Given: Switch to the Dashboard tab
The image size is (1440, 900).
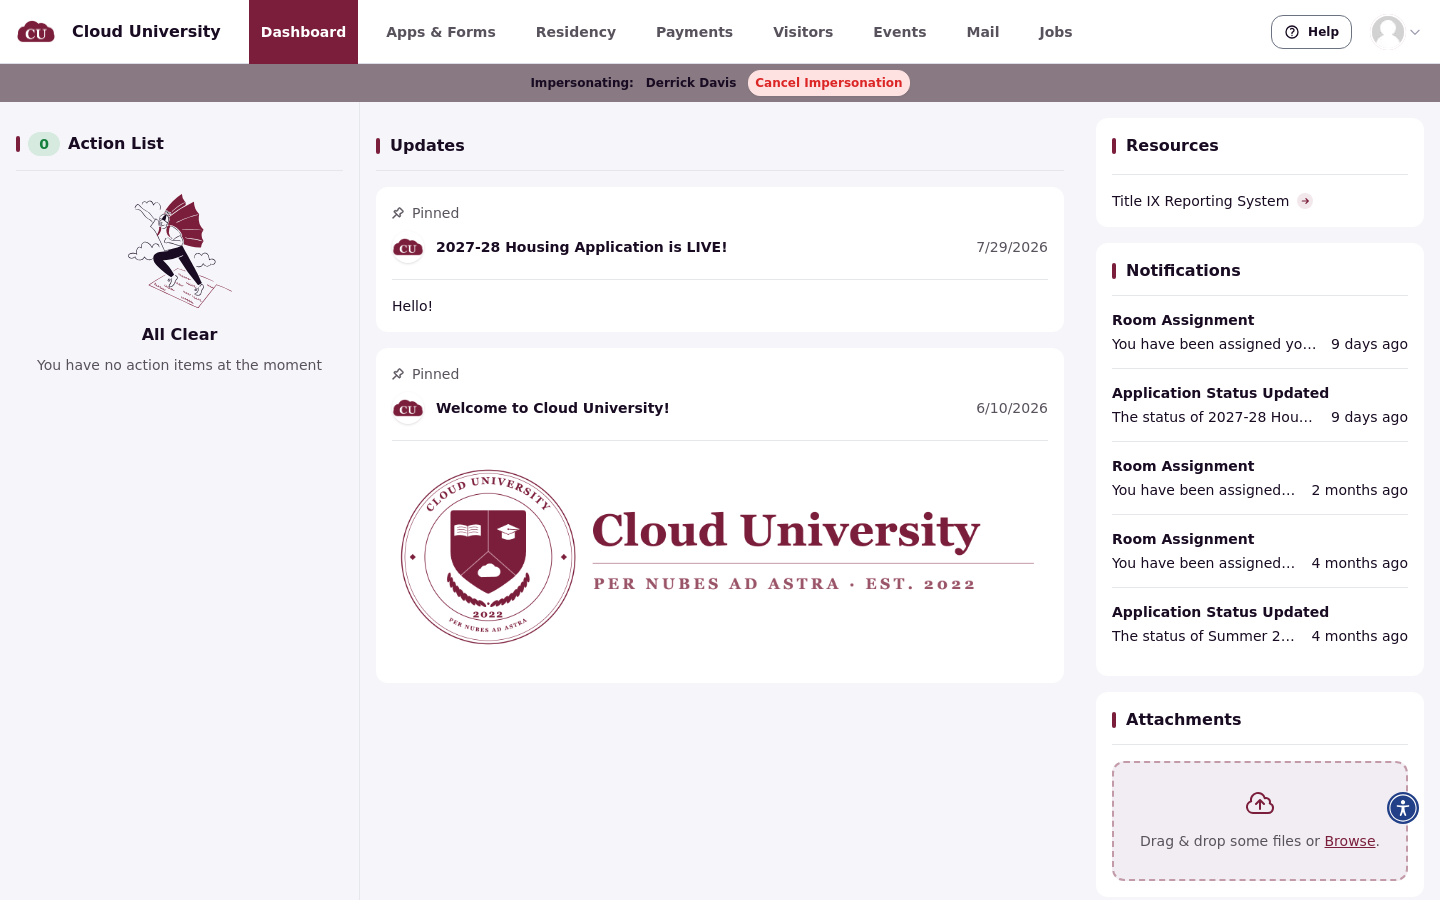Looking at the screenshot, I should pyautogui.click(x=303, y=32).
